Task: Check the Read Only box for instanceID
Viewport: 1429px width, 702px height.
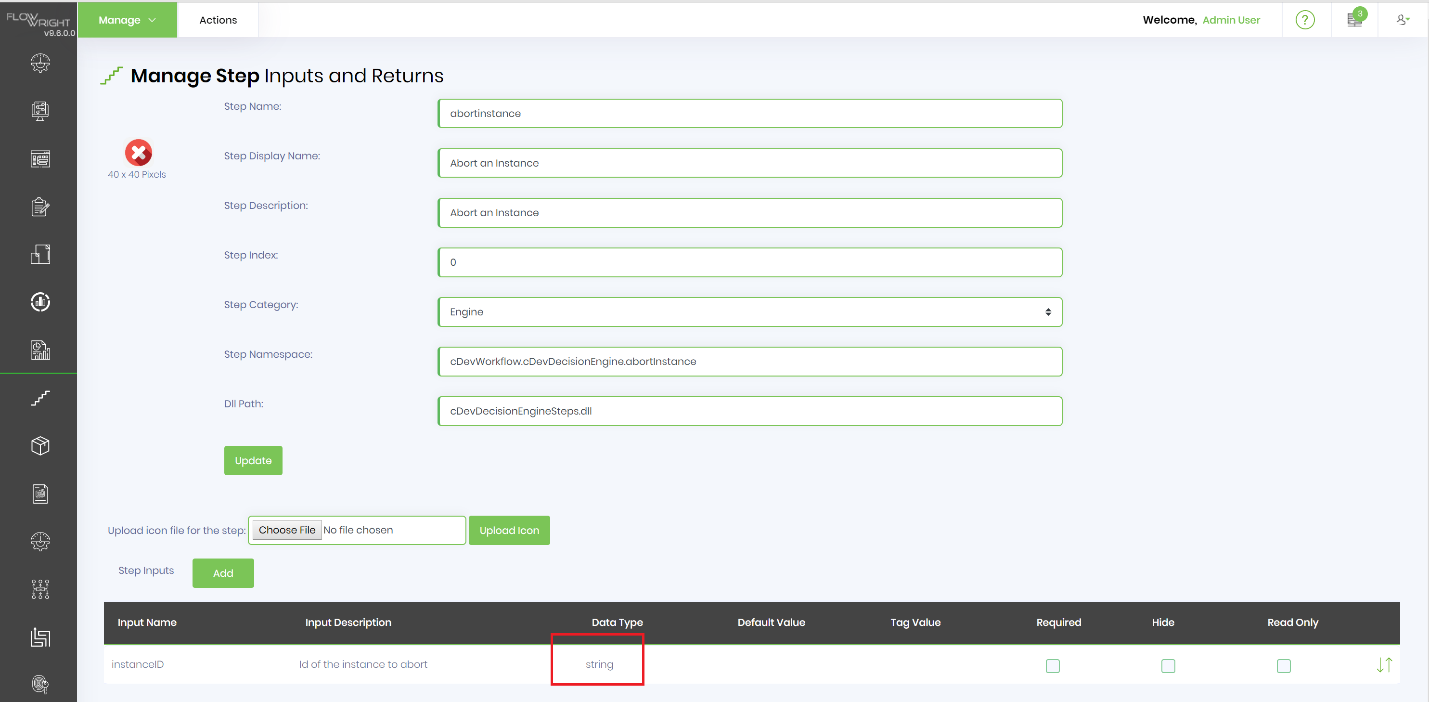Action: tap(1284, 665)
